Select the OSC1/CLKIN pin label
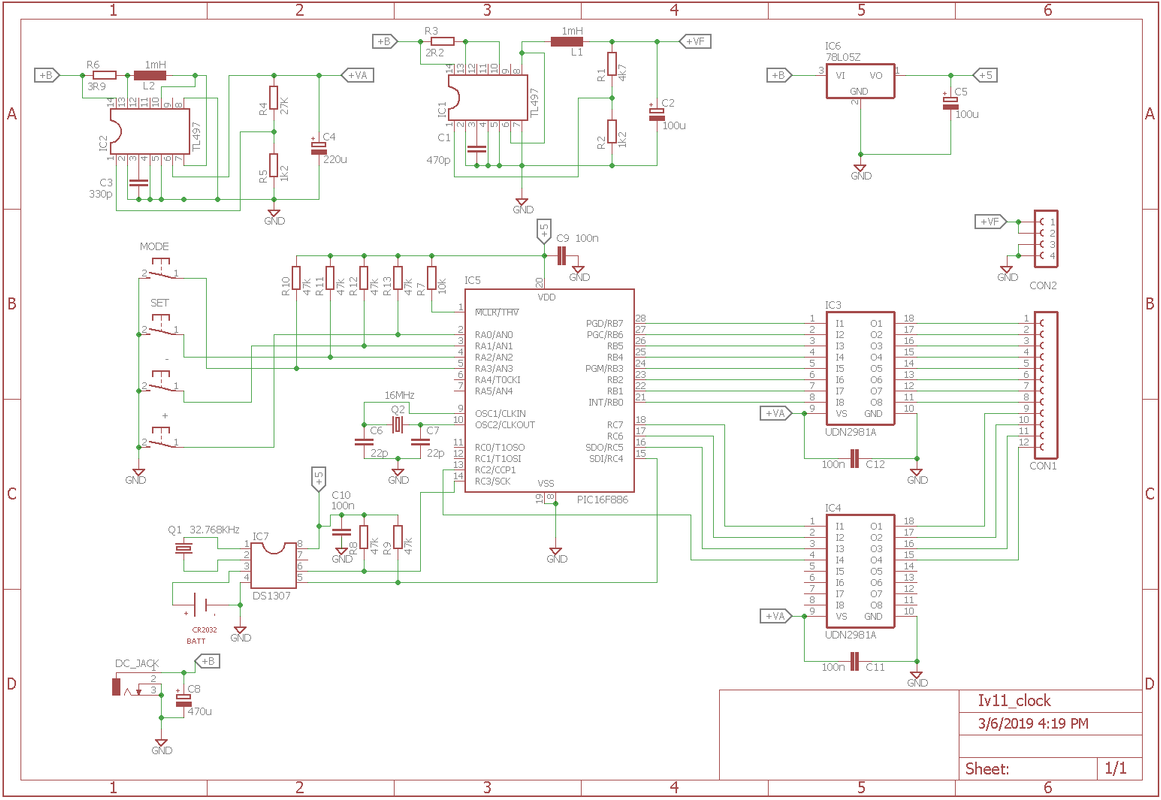The image size is (1161, 800). 501,413
